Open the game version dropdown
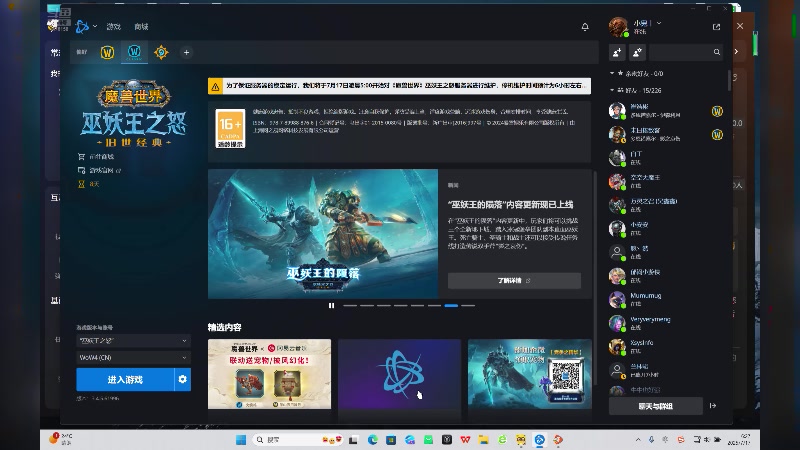Image resolution: width=800 pixels, height=450 pixels. [133, 340]
